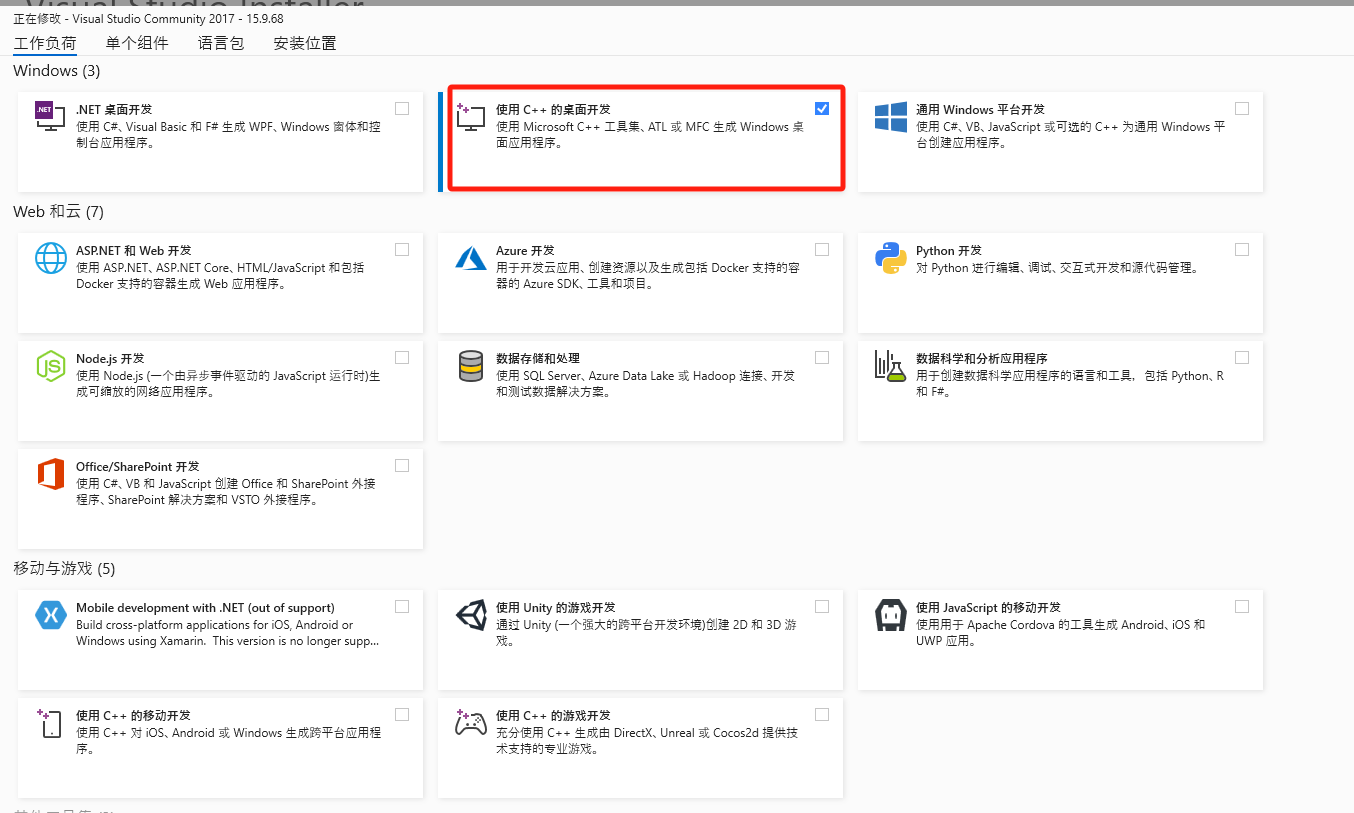This screenshot has height=813, width=1354.
Task: Click the 数据科学和分析应用程序 chart flask icon
Action: (890, 366)
